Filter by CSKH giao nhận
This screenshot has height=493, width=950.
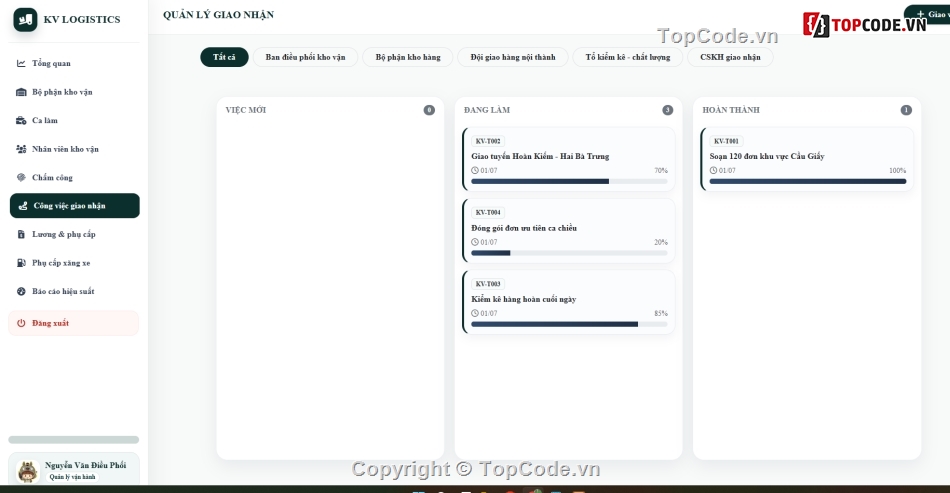(x=730, y=57)
